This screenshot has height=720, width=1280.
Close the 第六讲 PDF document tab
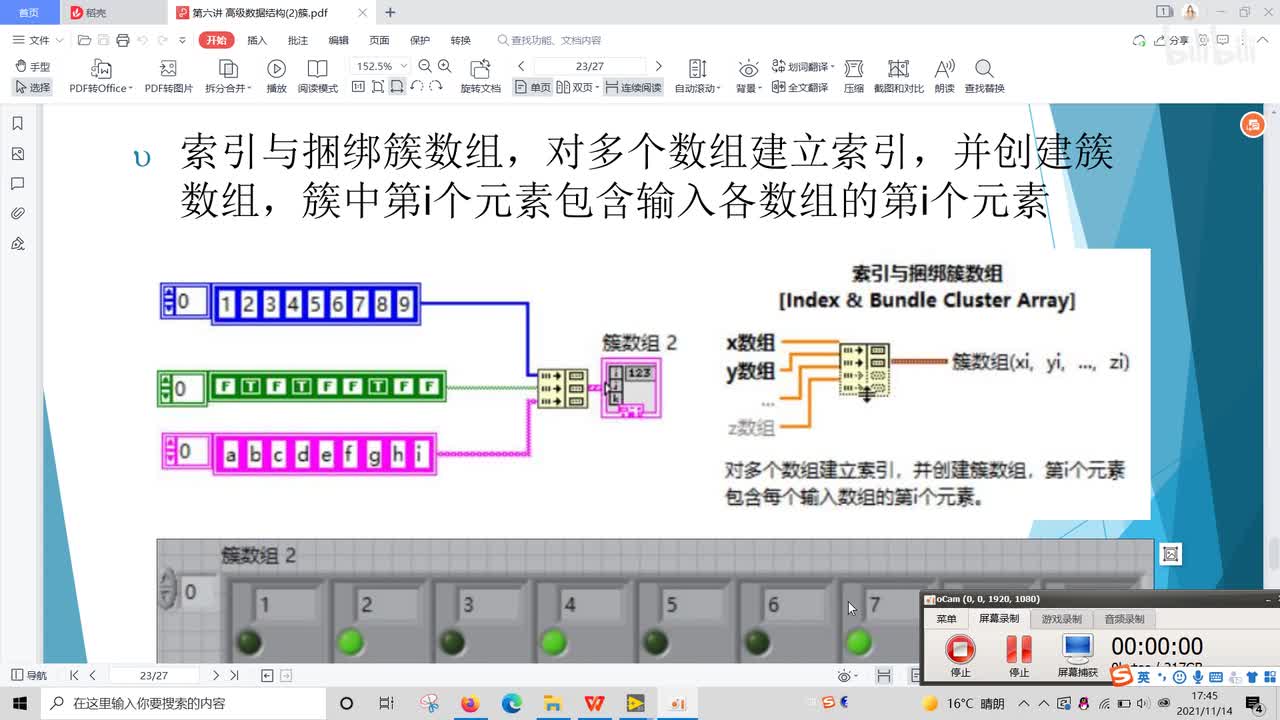(363, 12)
